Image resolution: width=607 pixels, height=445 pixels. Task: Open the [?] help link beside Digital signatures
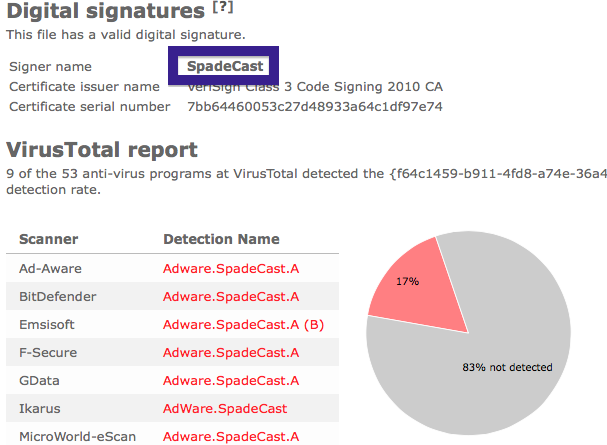pyautogui.click(x=223, y=7)
